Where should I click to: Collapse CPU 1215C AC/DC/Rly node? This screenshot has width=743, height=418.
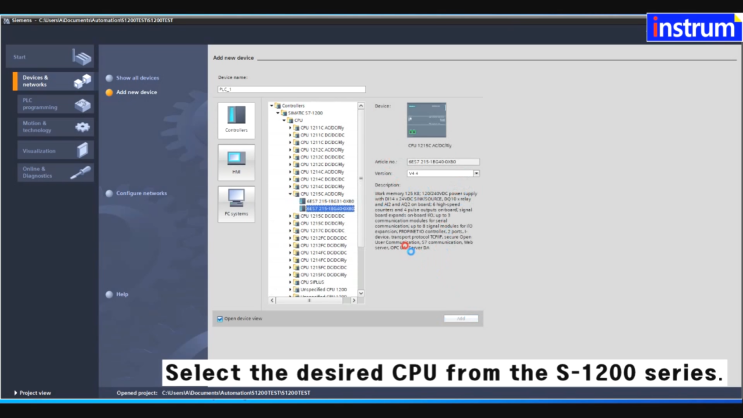pos(290,194)
